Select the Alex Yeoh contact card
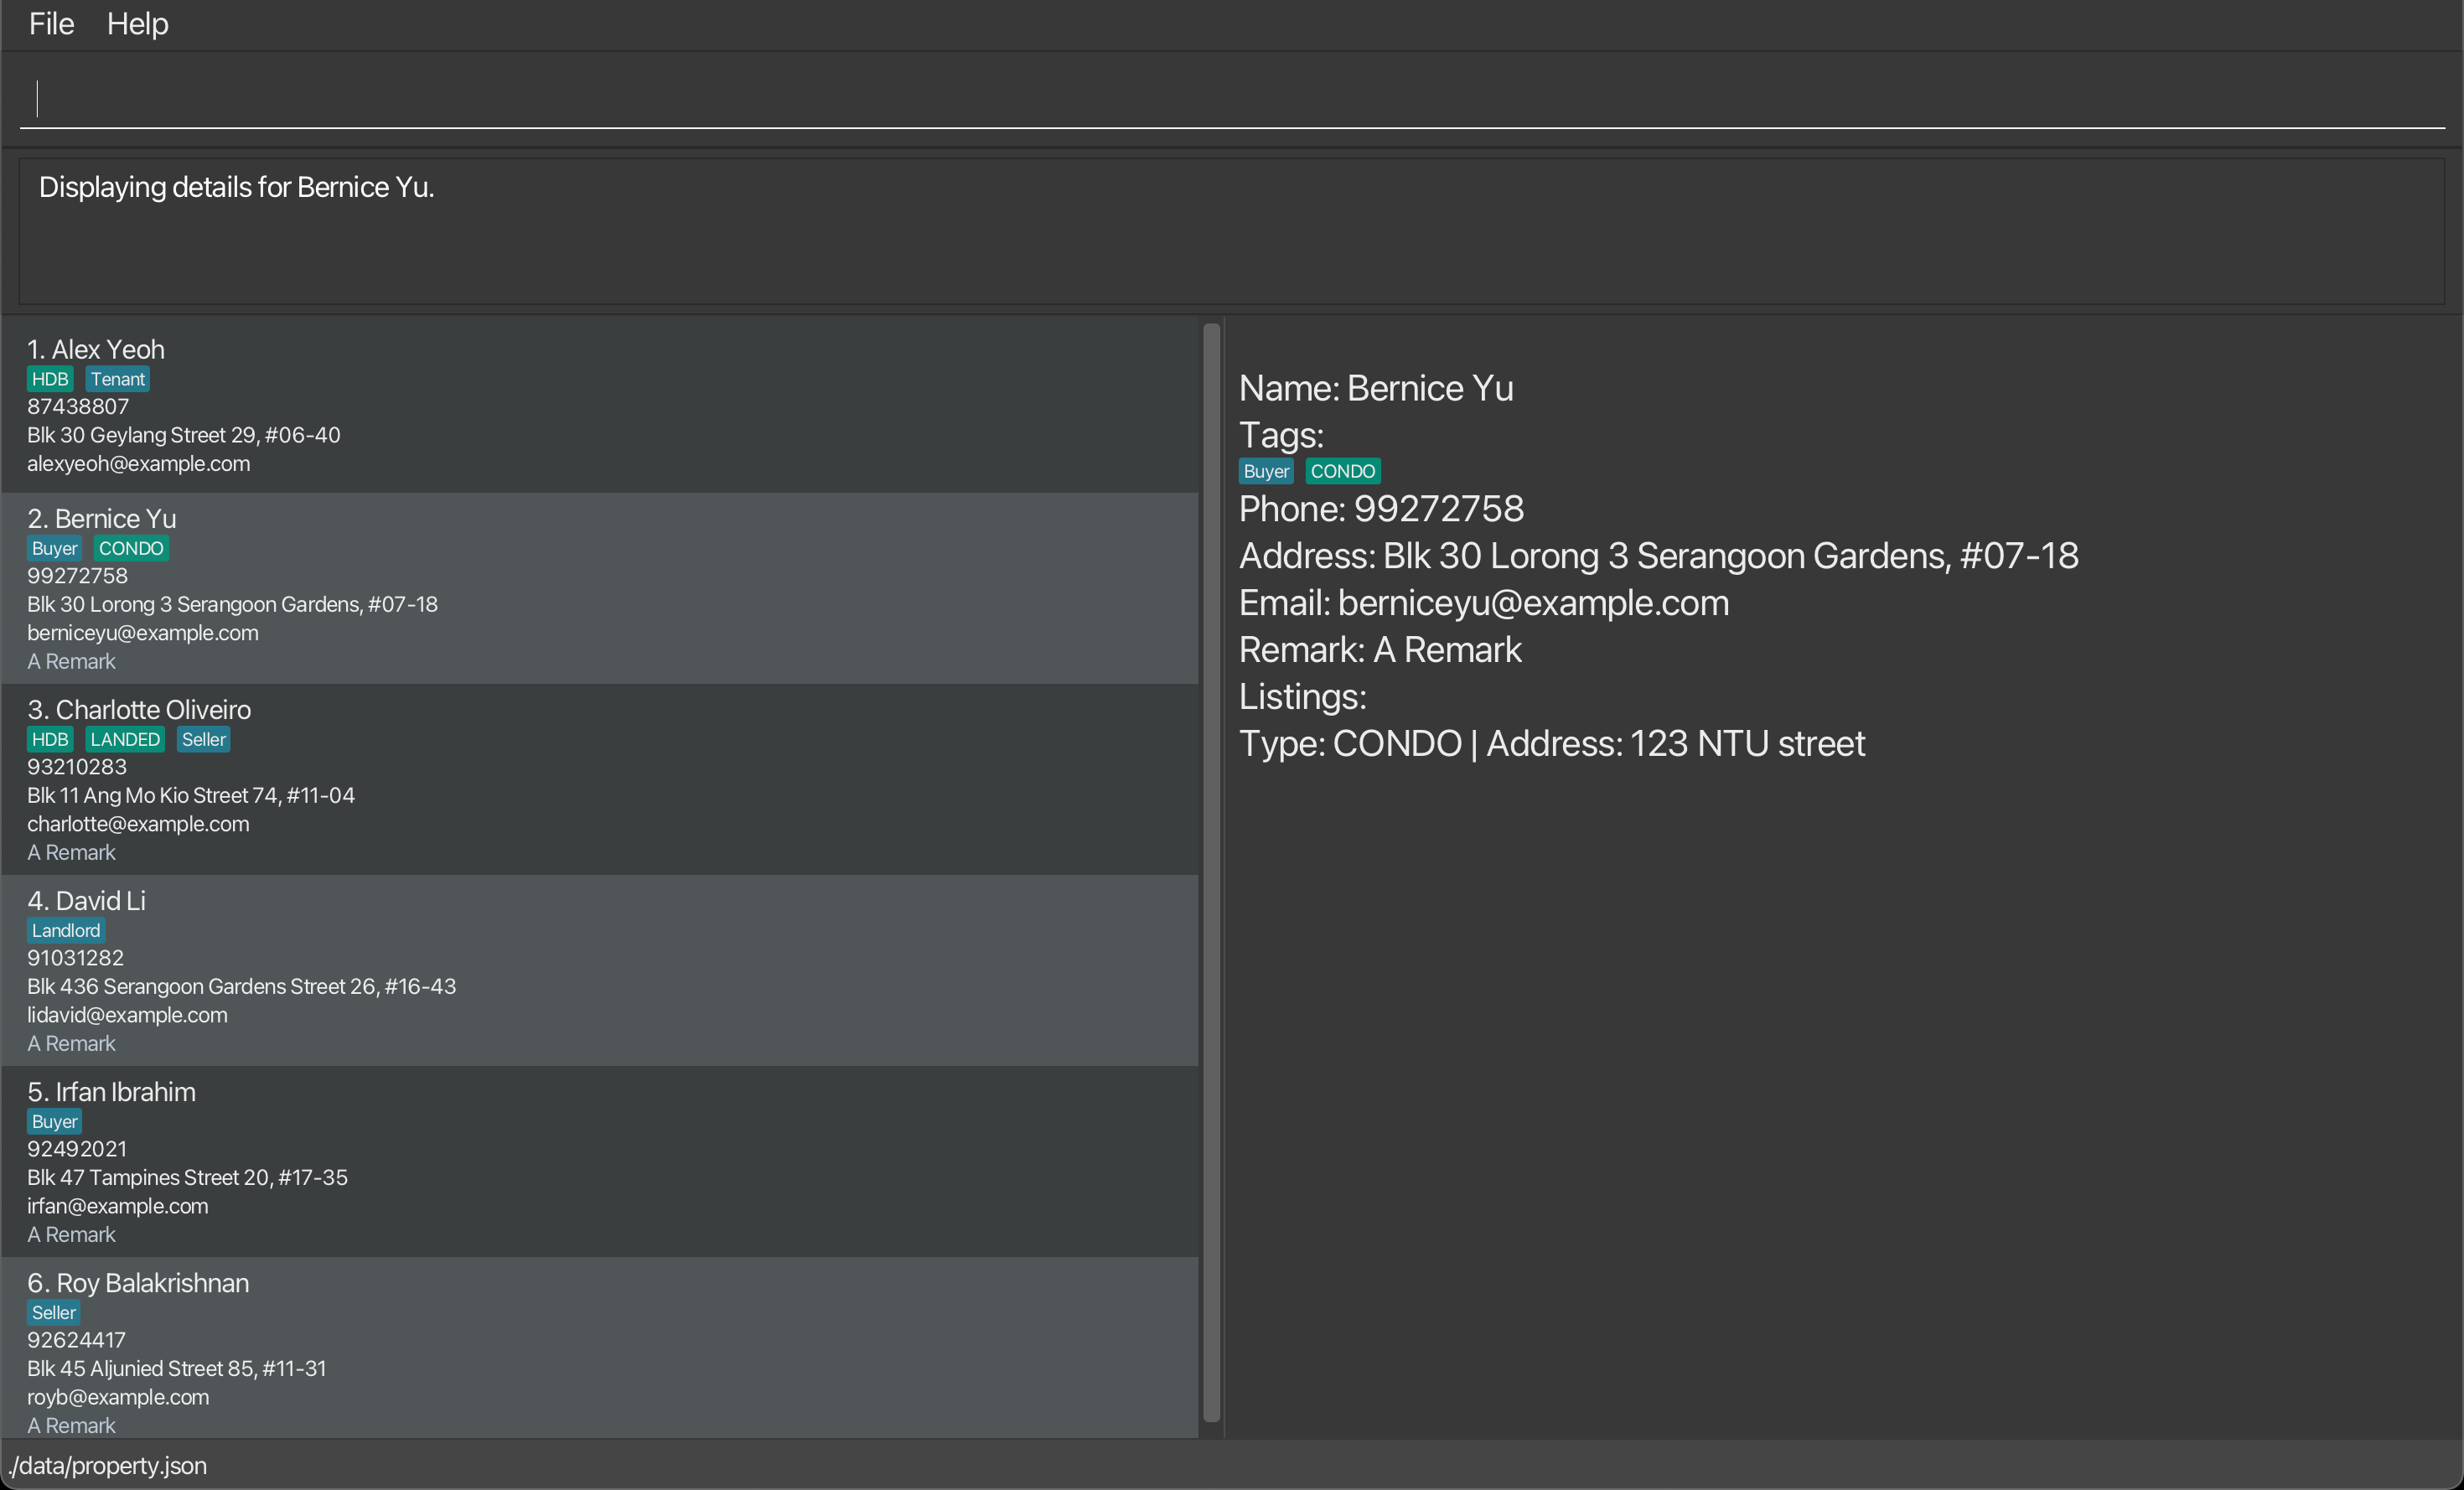2464x1490 pixels. tap(600, 405)
